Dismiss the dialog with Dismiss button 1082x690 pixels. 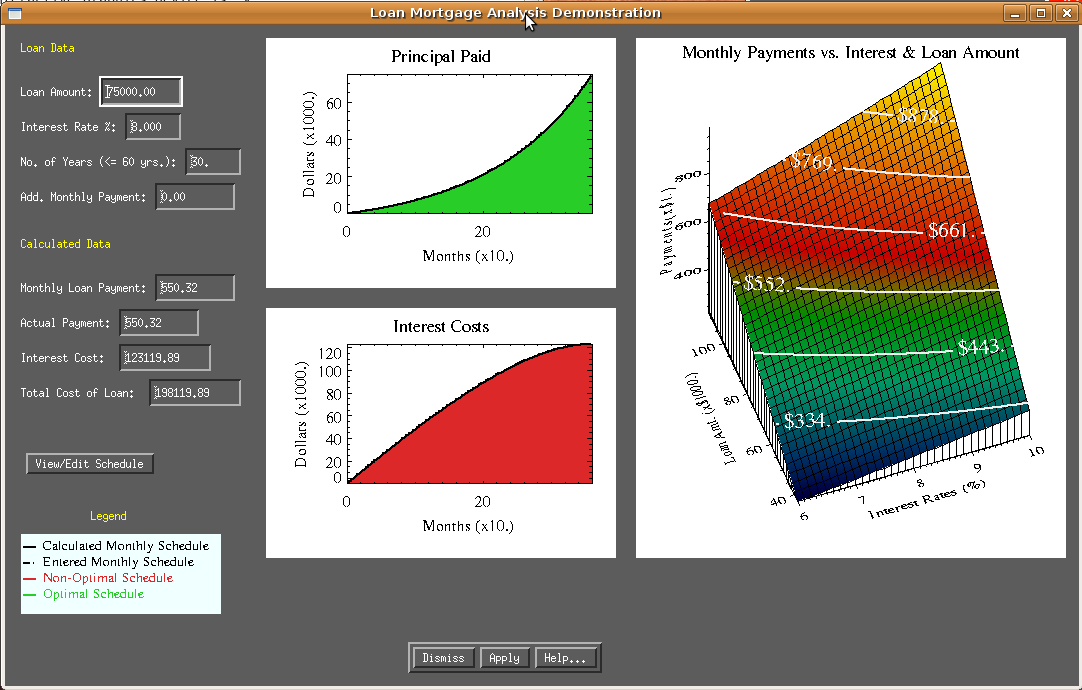443,658
